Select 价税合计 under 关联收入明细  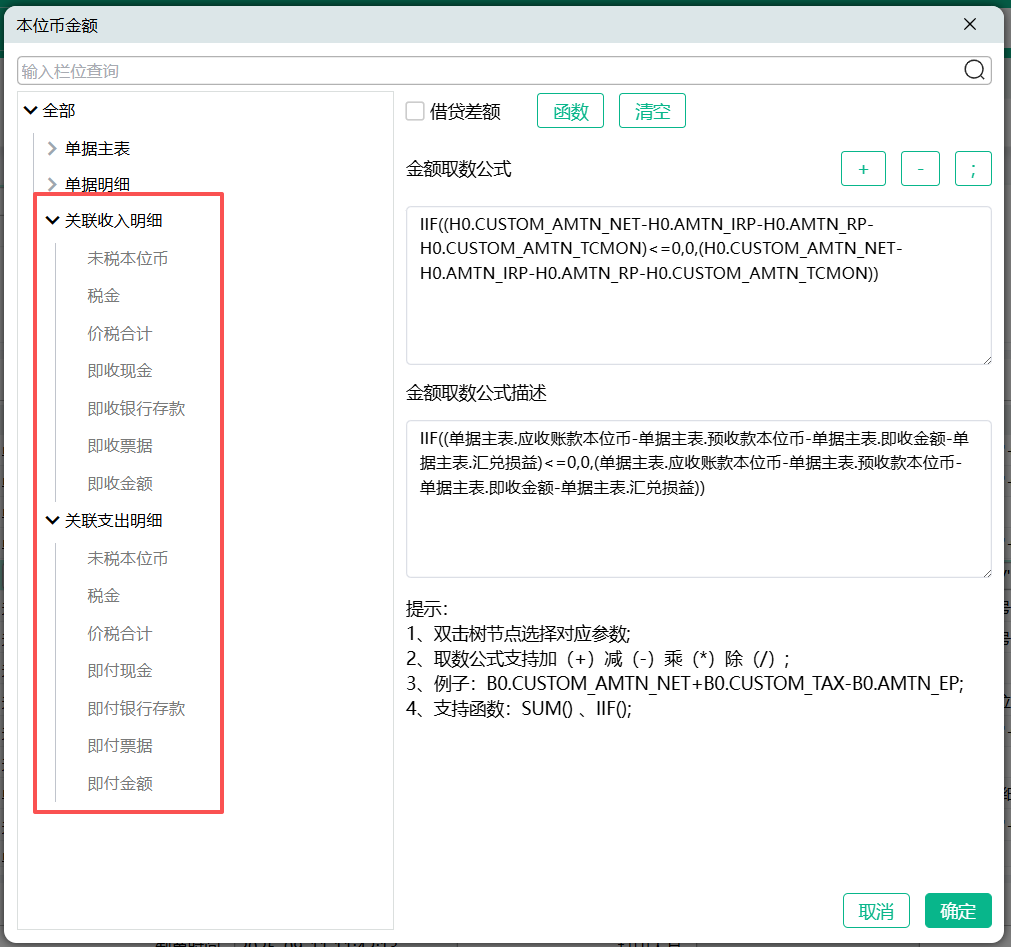tap(120, 333)
